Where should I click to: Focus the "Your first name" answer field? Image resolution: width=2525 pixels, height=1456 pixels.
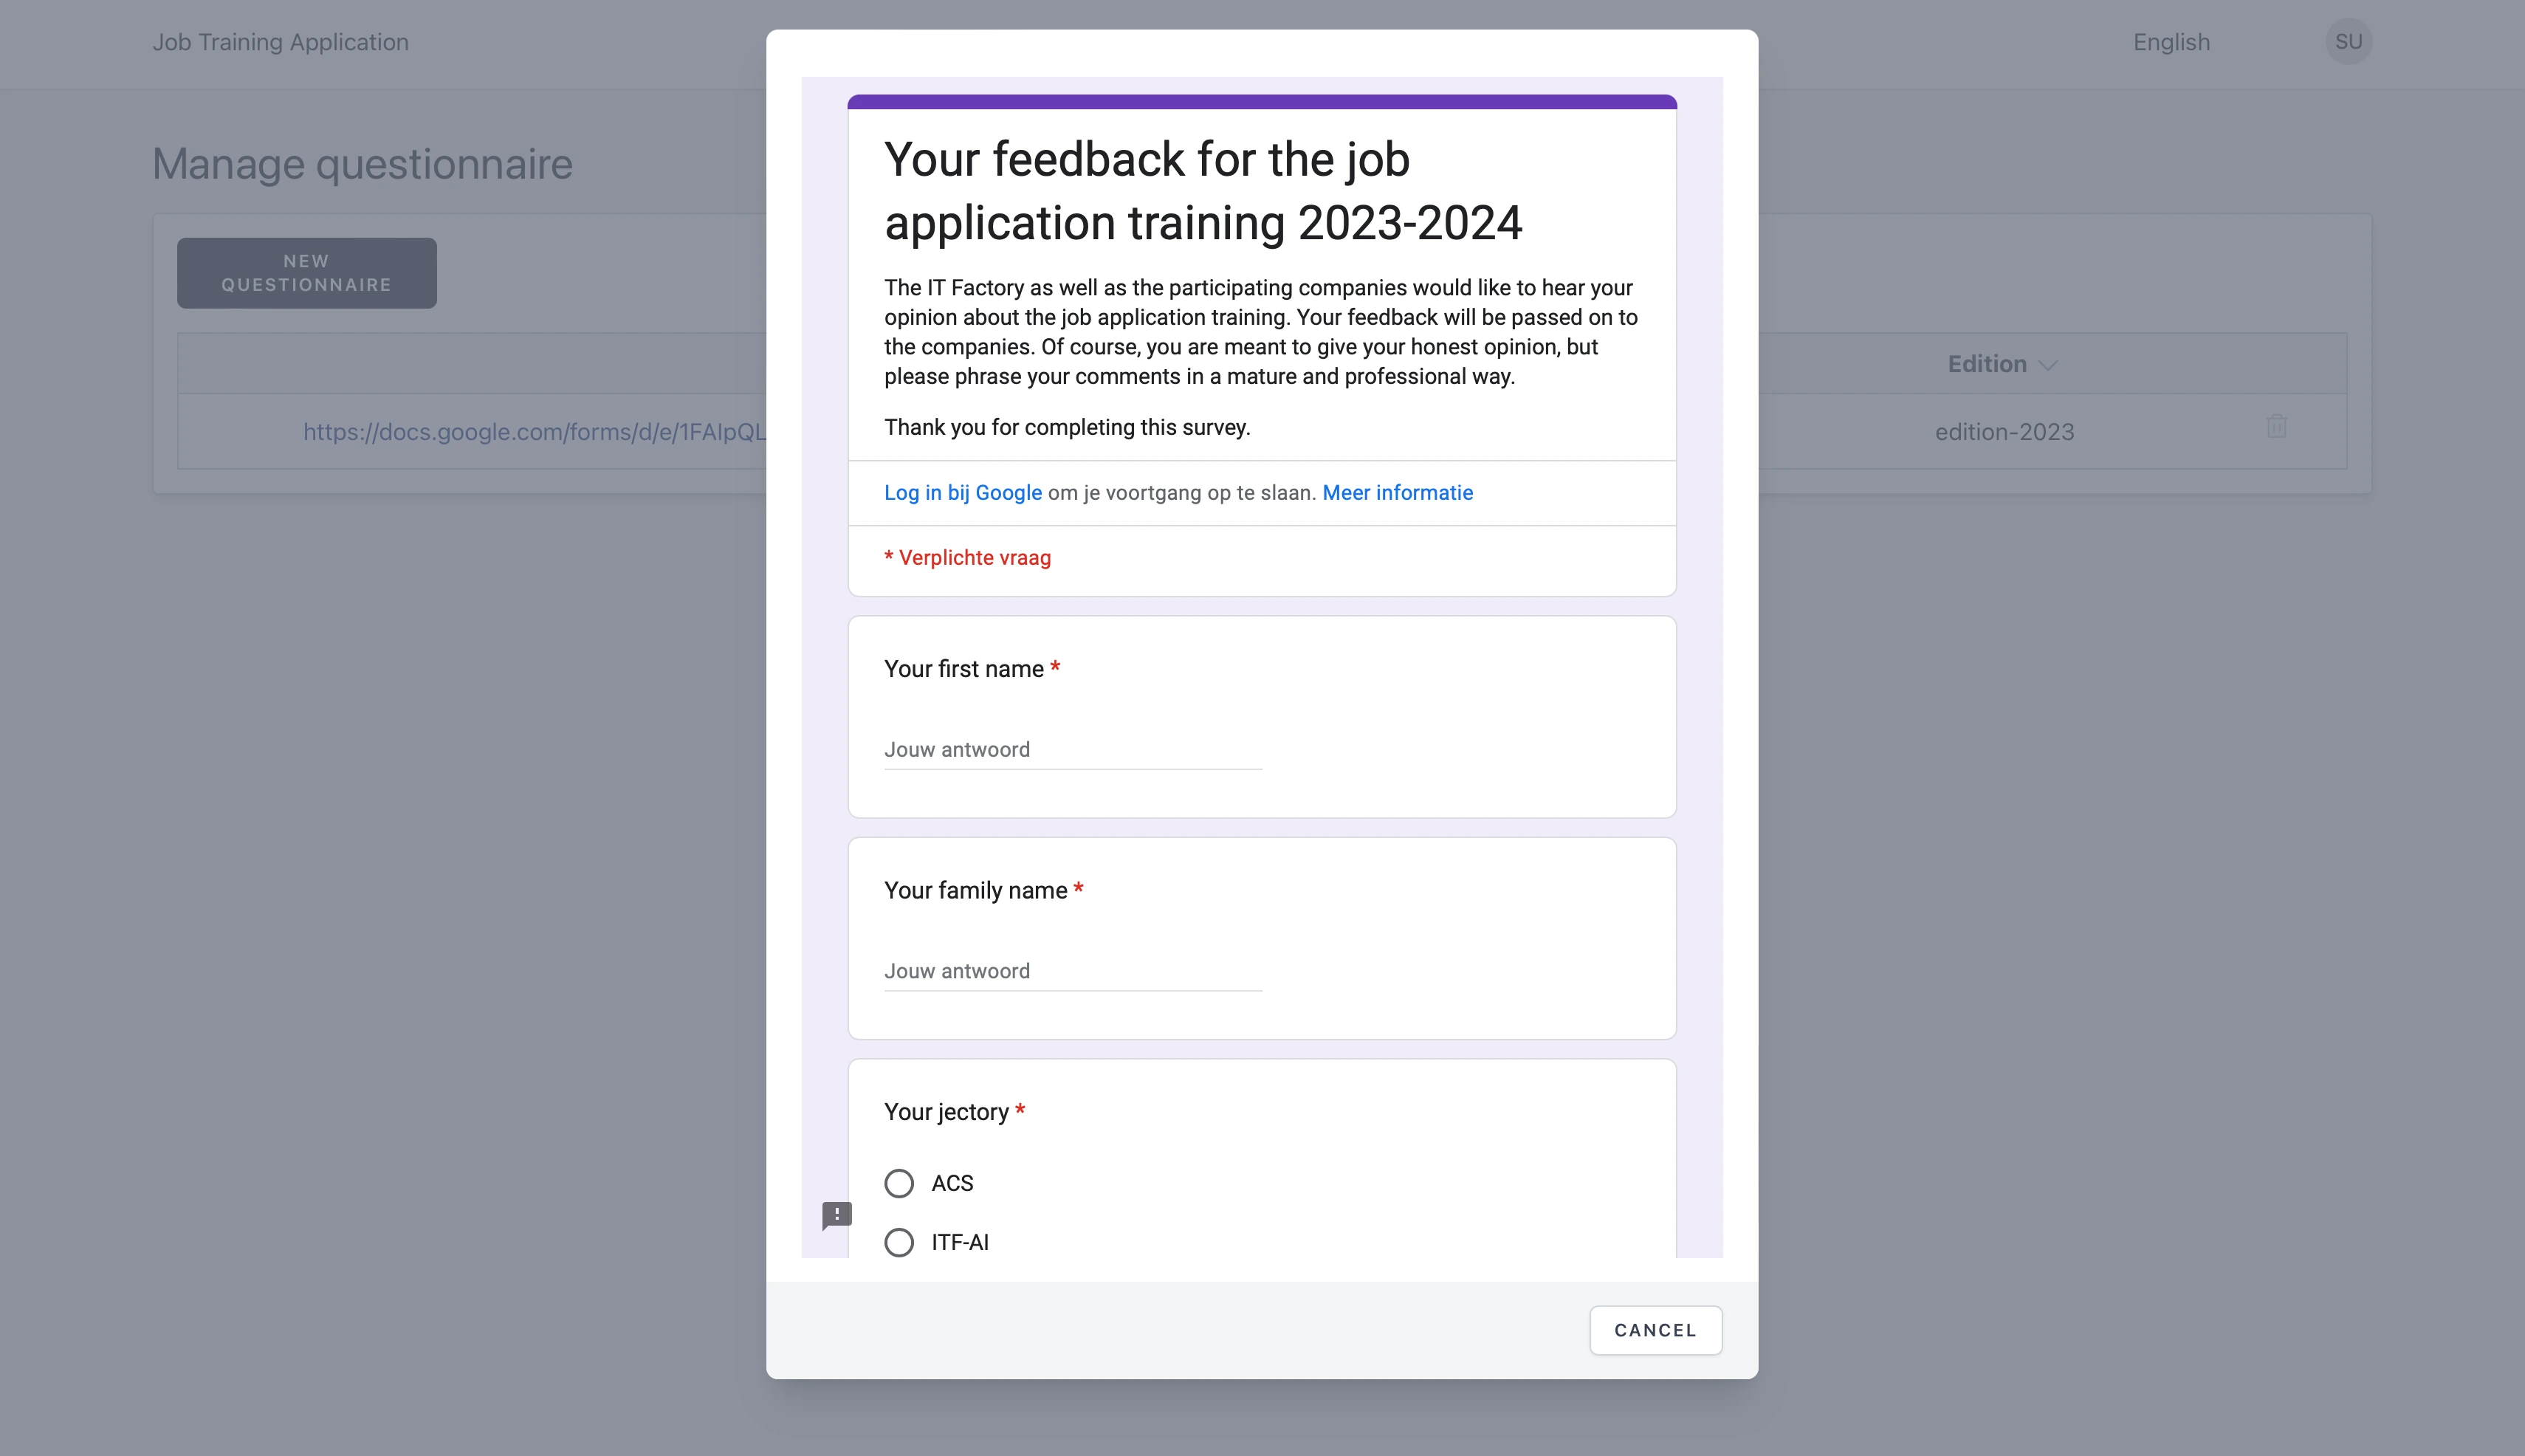point(1072,750)
